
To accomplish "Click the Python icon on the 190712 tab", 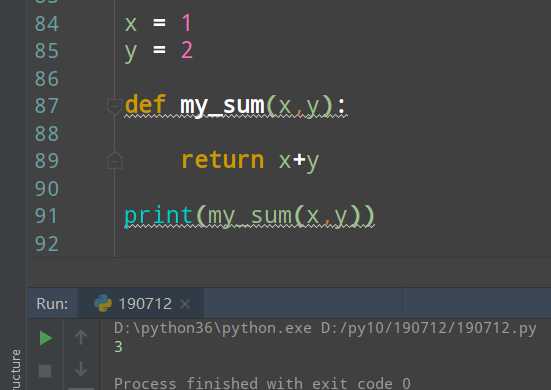I will (x=103, y=303).
